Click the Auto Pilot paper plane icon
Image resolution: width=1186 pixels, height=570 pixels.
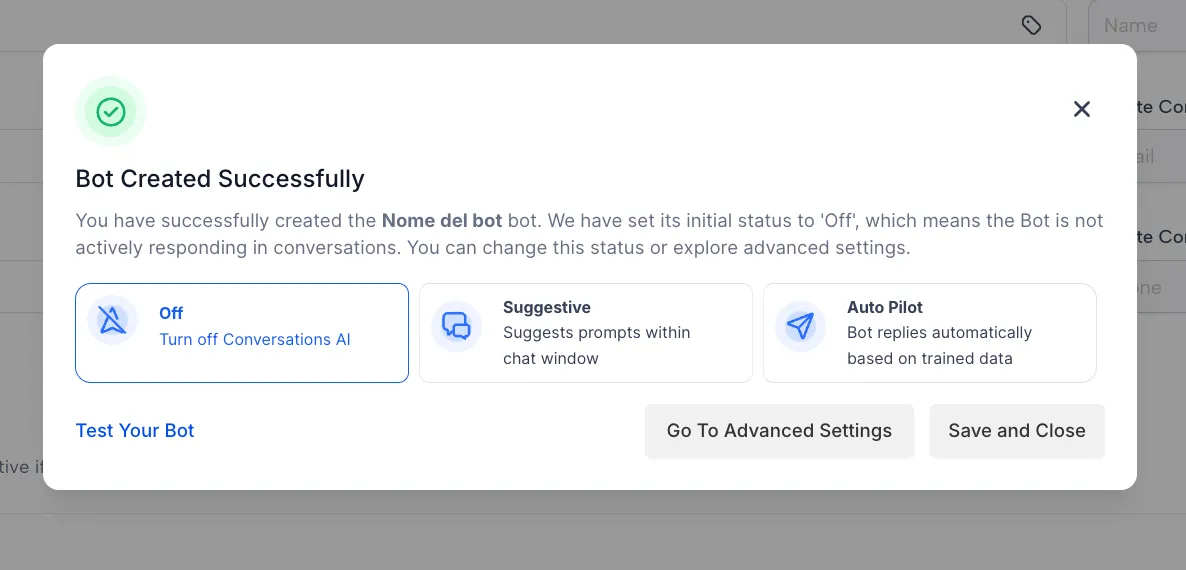coord(800,326)
